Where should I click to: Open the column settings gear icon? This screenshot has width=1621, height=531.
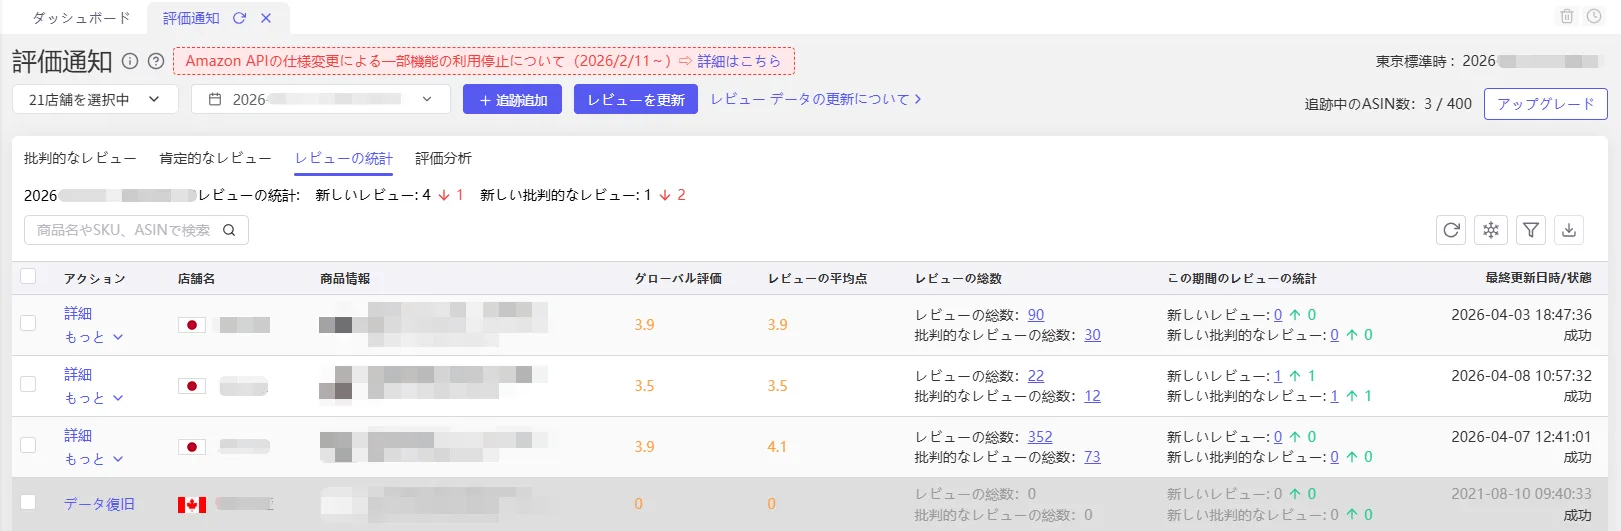pos(1491,230)
